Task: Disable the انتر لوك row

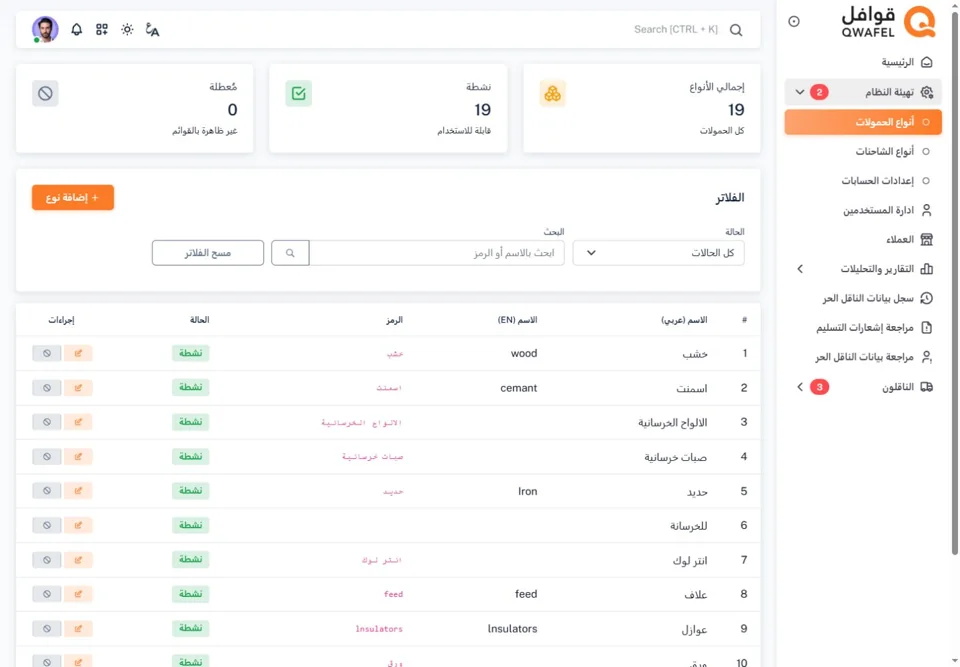Action: pos(47,560)
